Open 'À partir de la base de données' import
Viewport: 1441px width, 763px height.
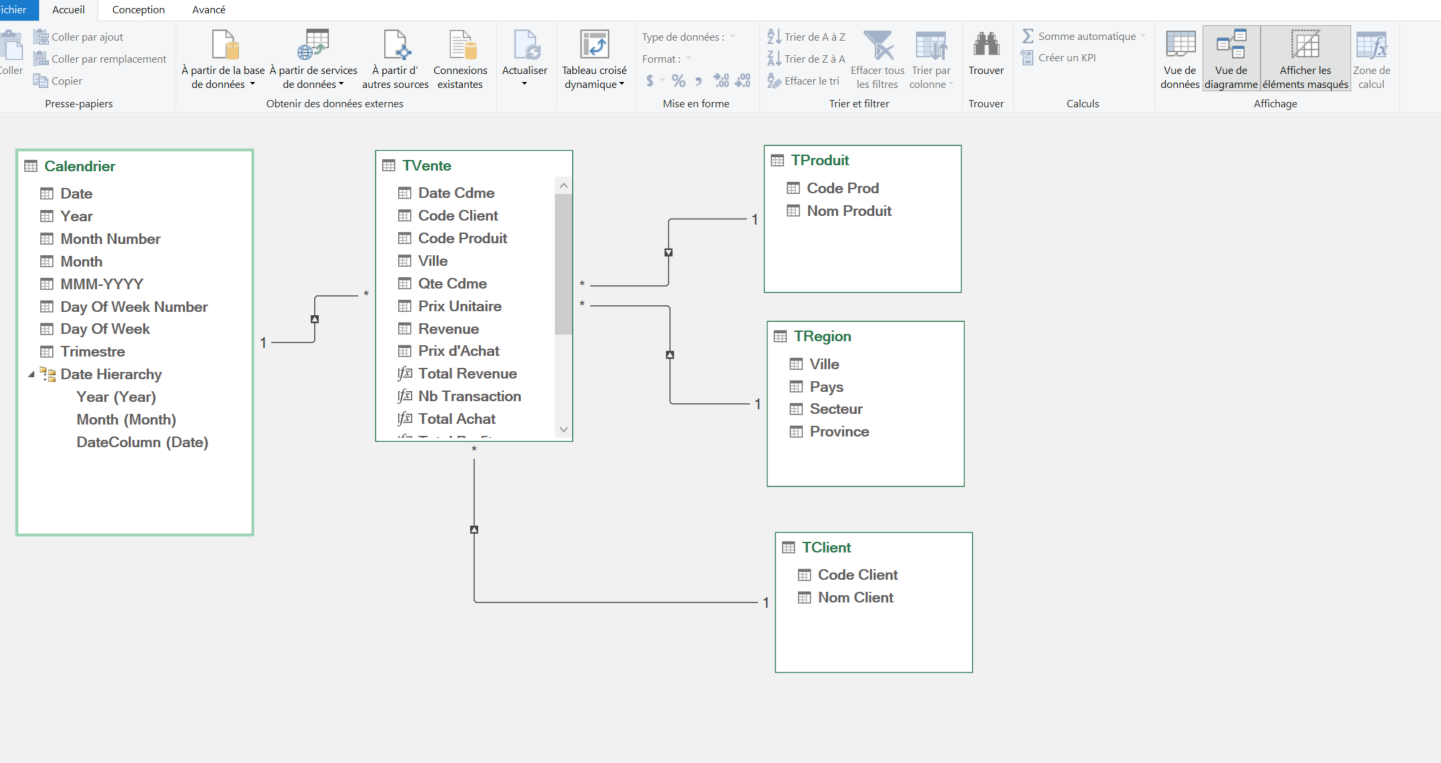[223, 60]
